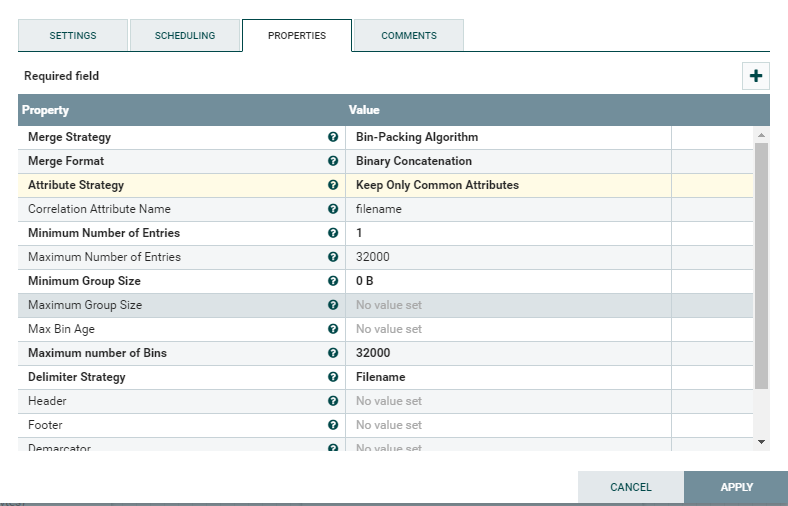Open the Comments tab
Viewport: 788px width, 506px height.
409,35
